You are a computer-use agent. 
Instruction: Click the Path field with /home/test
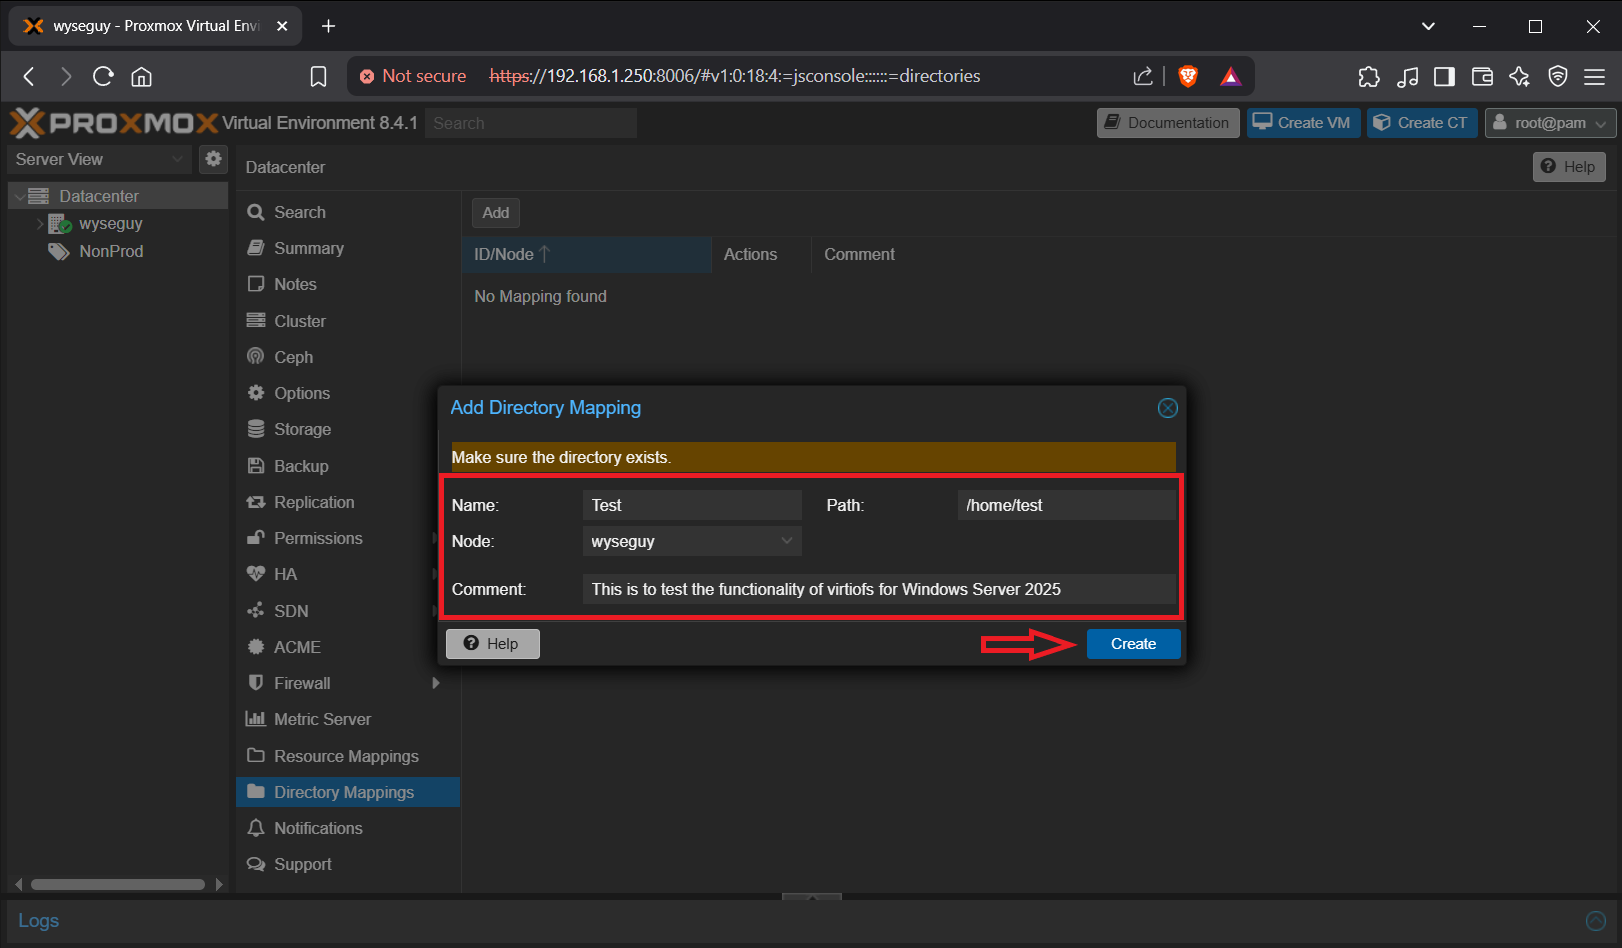[1066, 505]
